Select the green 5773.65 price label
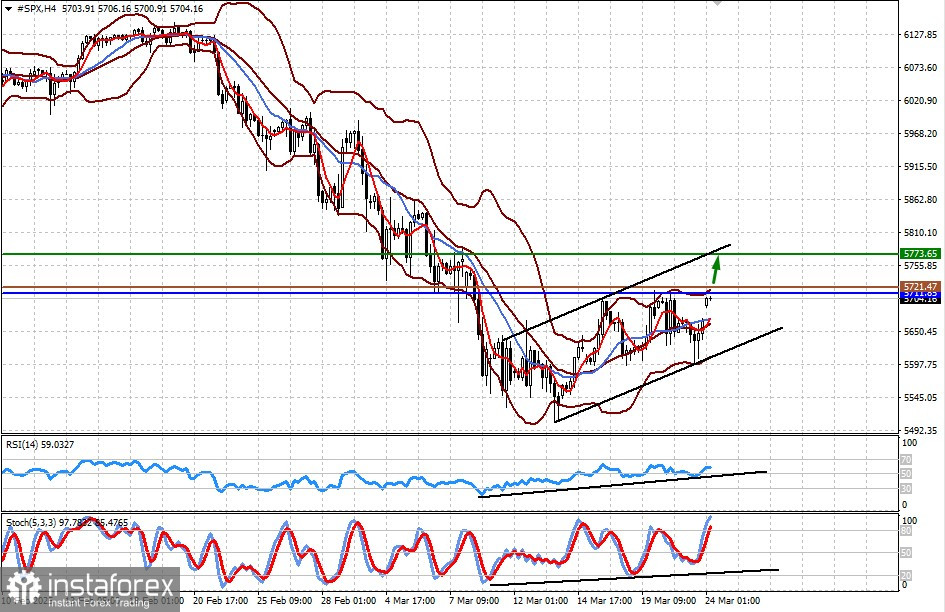The height and width of the screenshot is (612, 945). click(x=919, y=254)
